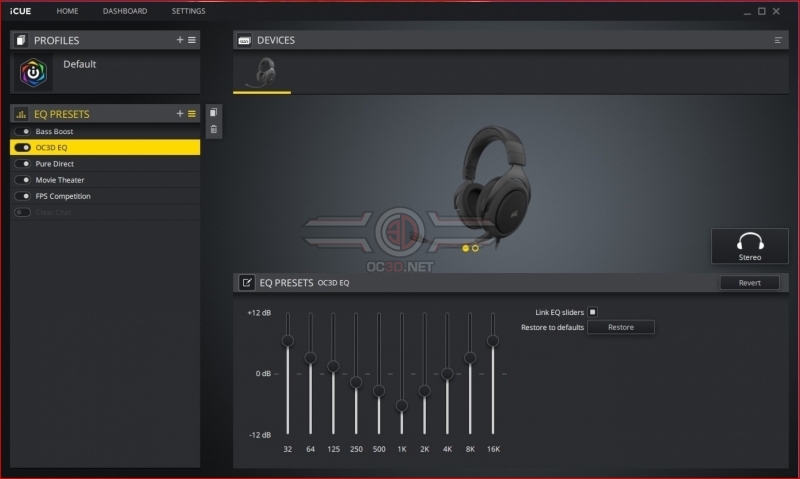
Task: Click the 4K EQ slider handle
Action: [447, 374]
